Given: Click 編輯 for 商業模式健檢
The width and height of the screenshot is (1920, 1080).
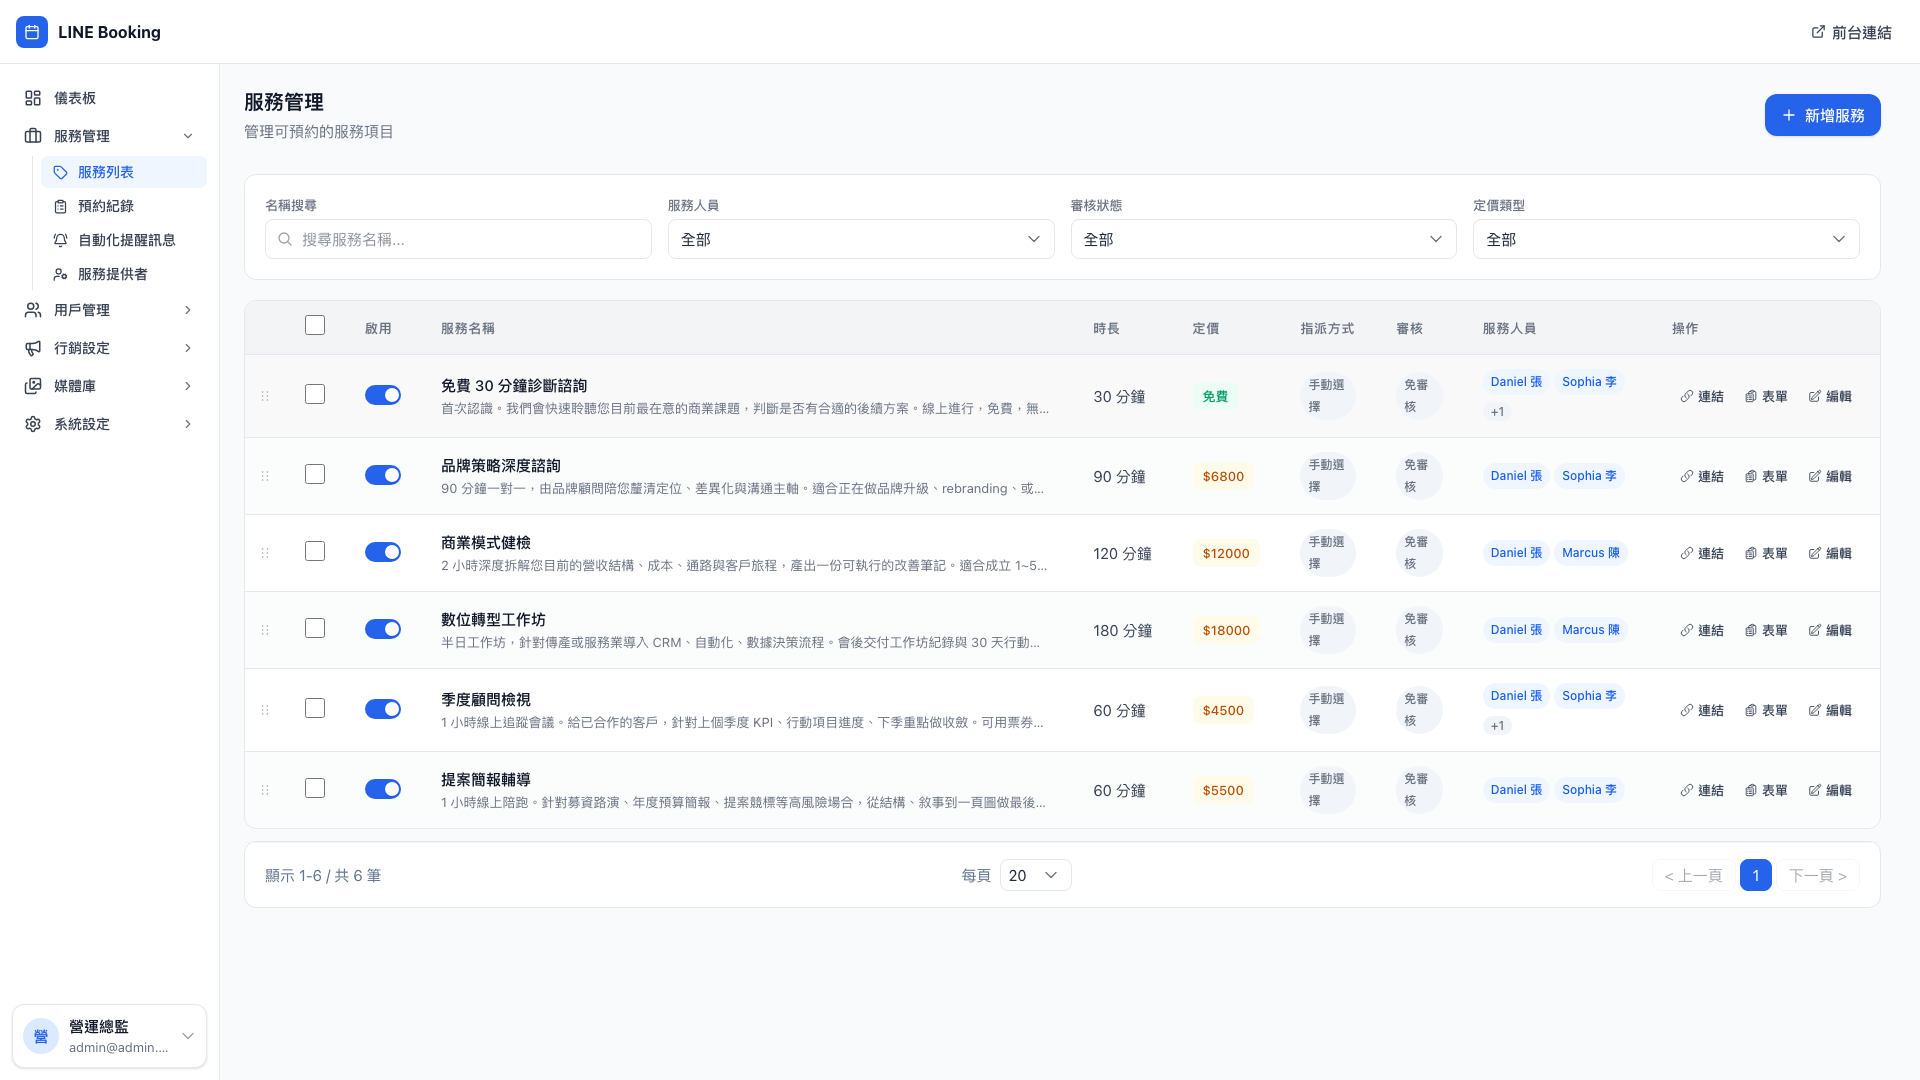Looking at the screenshot, I should [x=1830, y=553].
